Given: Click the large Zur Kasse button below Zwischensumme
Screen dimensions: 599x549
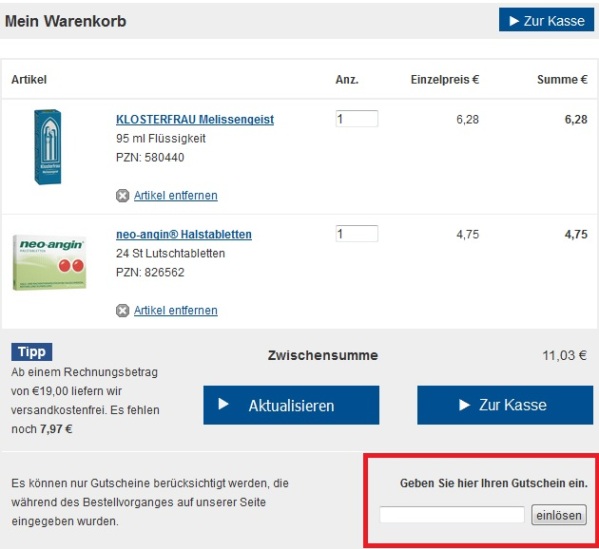Looking at the screenshot, I should [505, 405].
